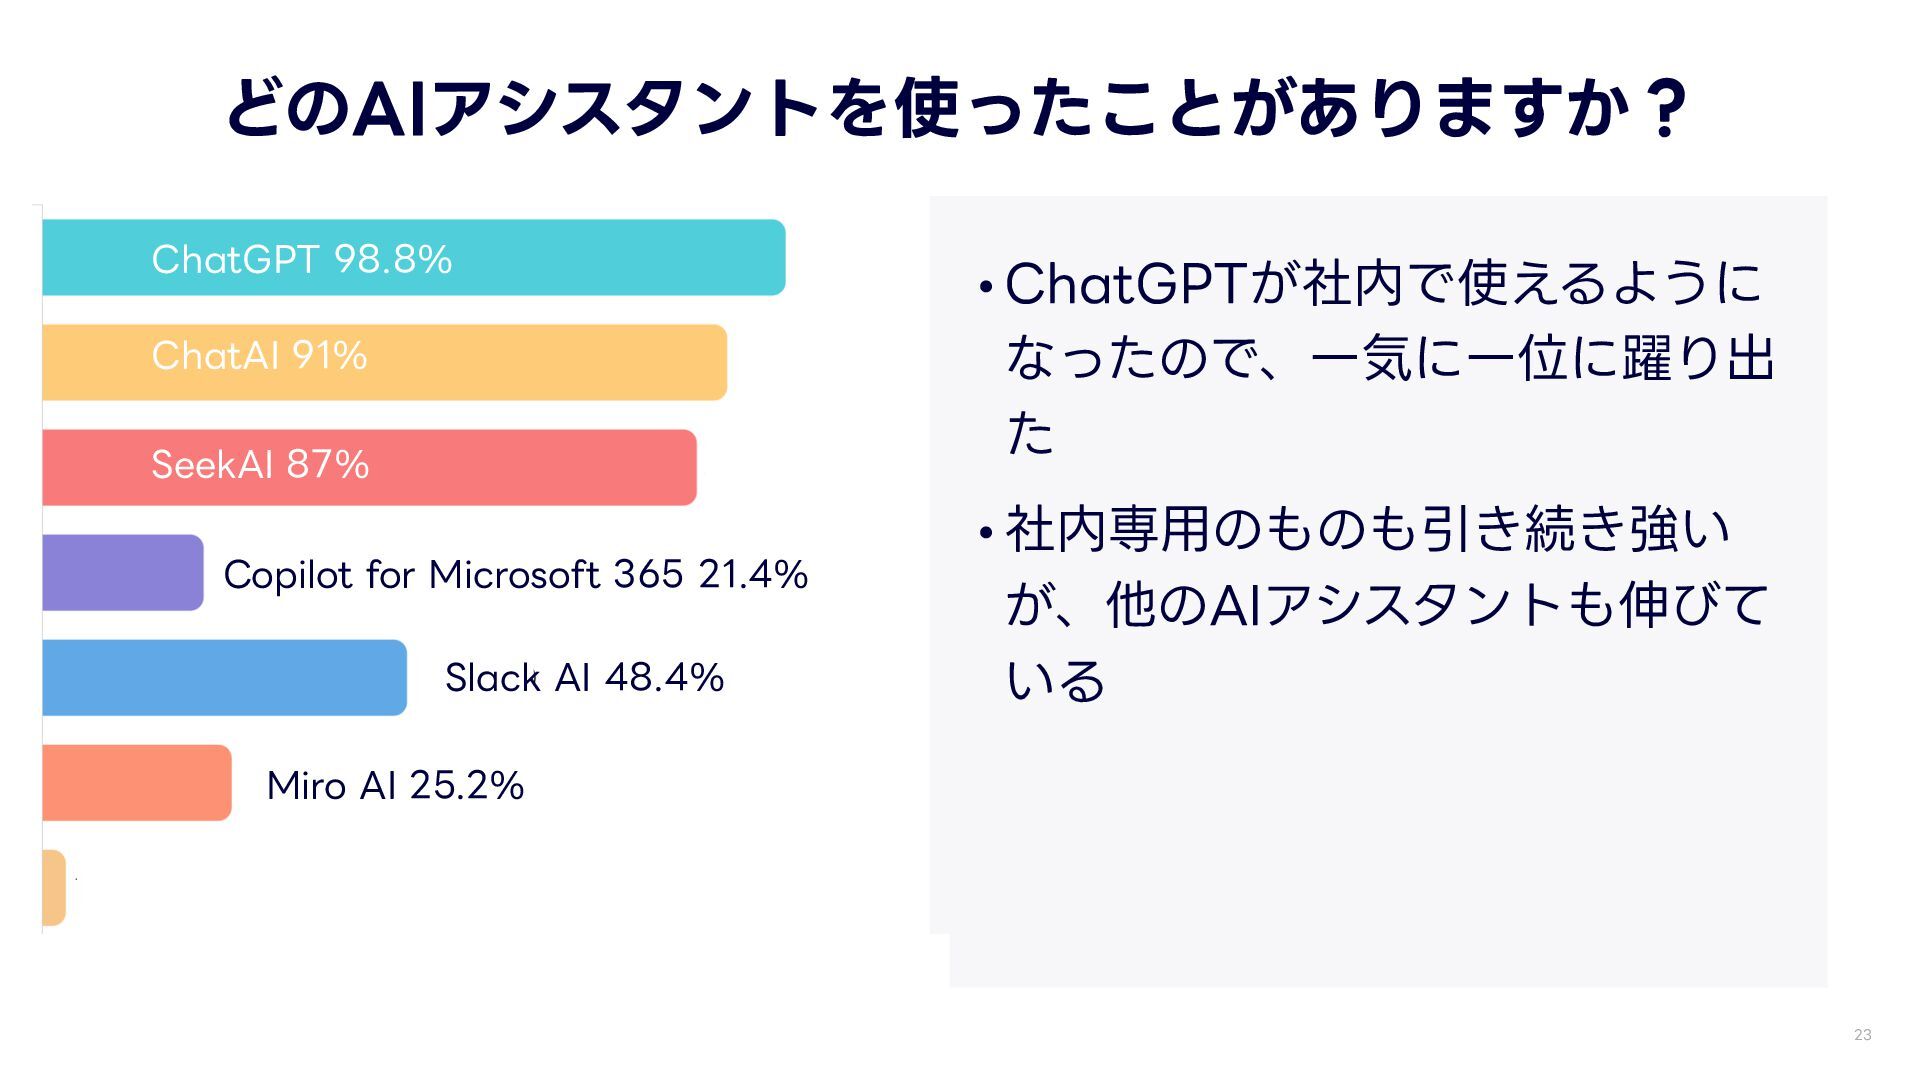The image size is (1920, 1080).
Task: Click the chart's vertical axis line
Action: (42, 570)
